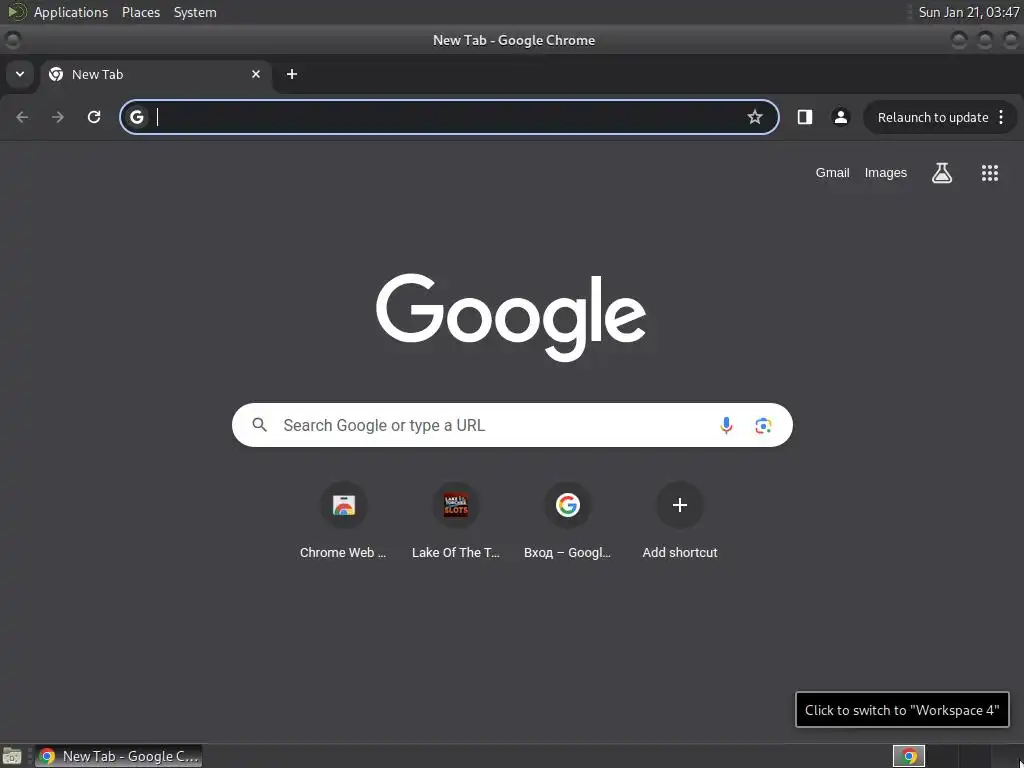Viewport: 1024px width, 768px height.
Task: Open the Images link
Action: click(886, 172)
